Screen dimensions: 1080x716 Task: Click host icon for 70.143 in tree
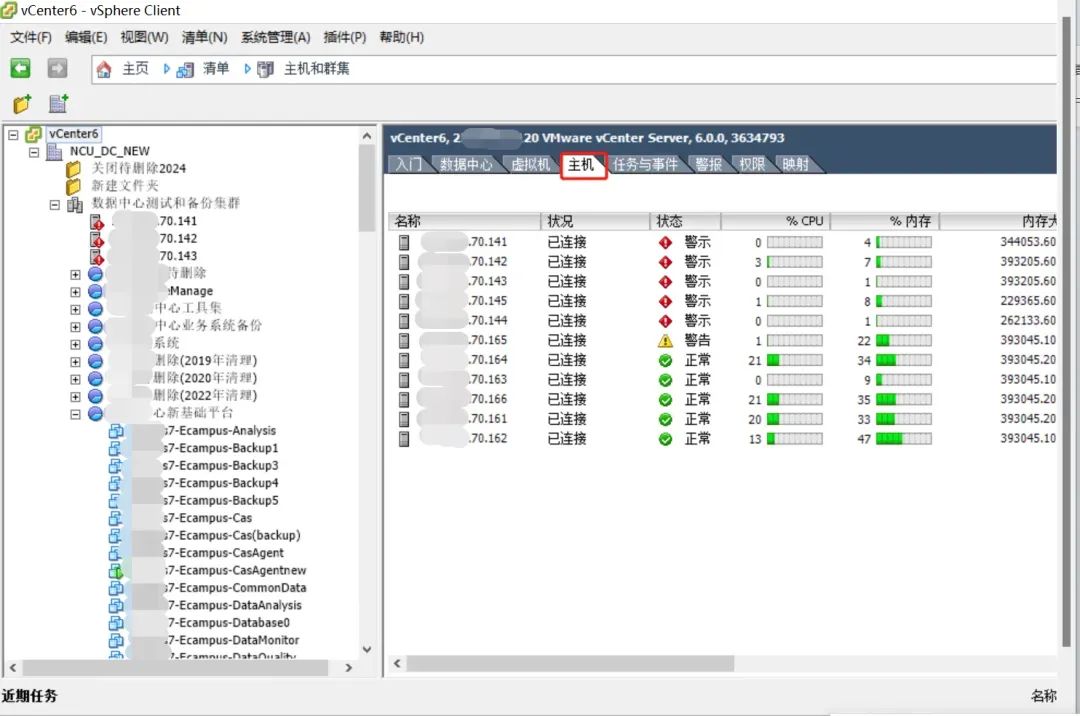coord(96,257)
